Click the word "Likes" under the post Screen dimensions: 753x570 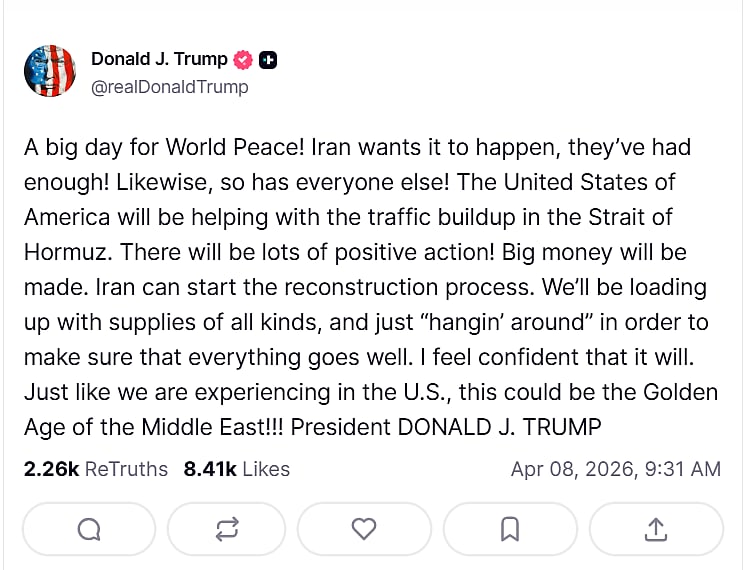265,469
